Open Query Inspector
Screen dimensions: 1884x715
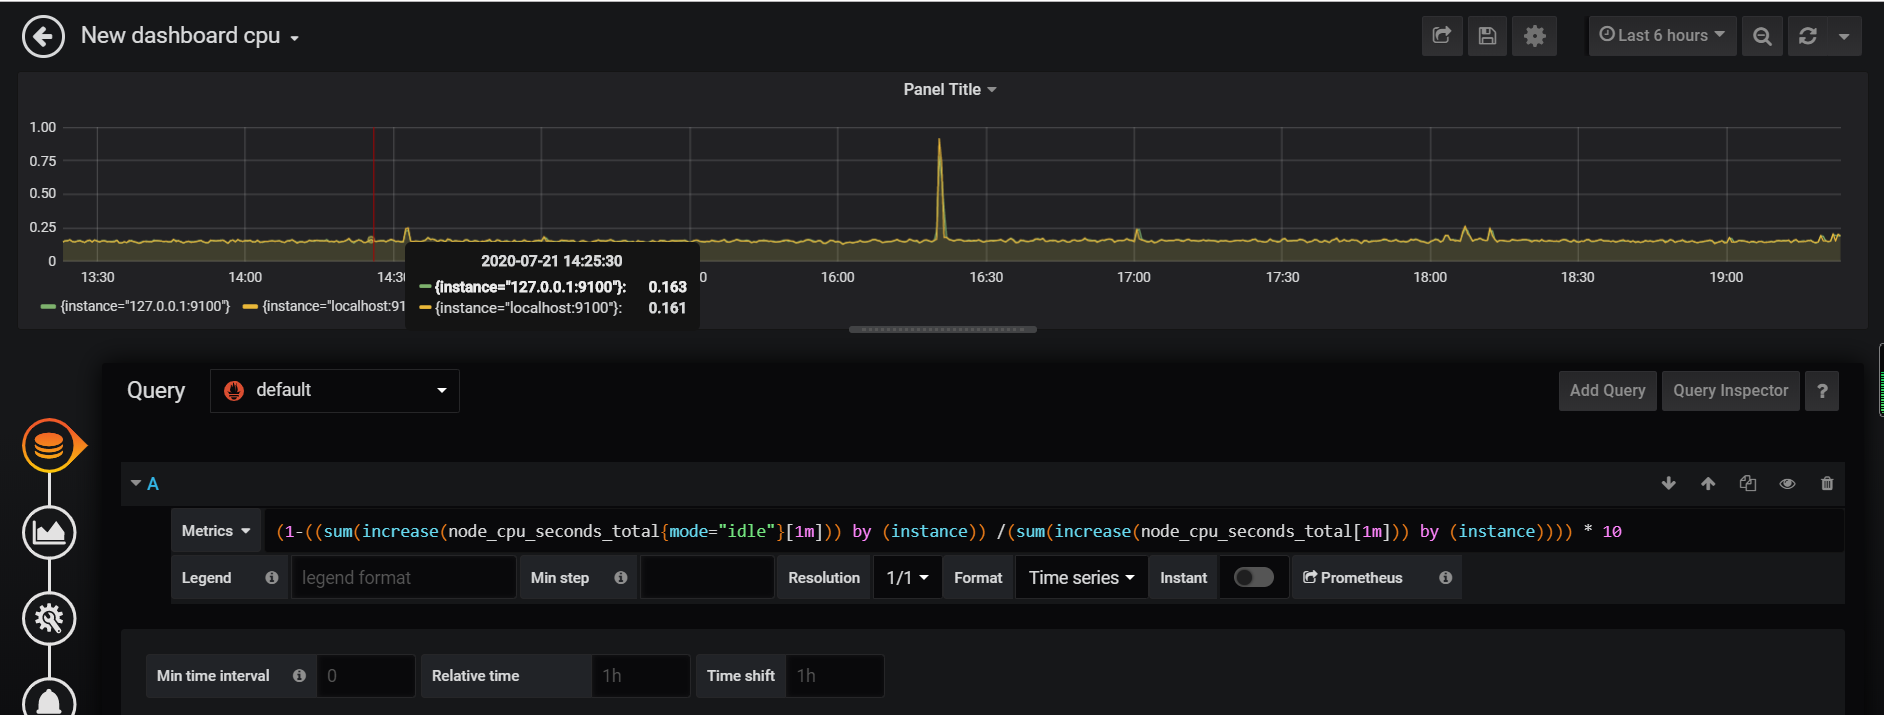point(1731,391)
